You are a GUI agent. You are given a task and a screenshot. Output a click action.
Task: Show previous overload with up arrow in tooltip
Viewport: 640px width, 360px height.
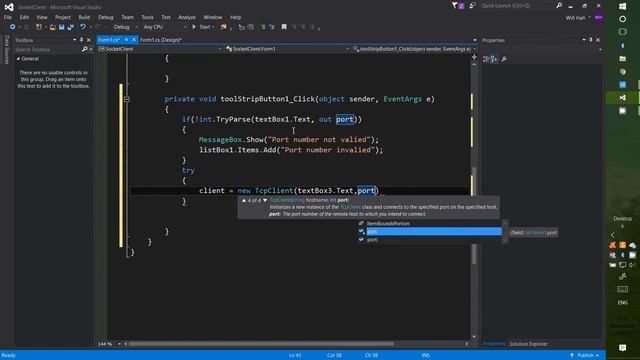pos(244,200)
